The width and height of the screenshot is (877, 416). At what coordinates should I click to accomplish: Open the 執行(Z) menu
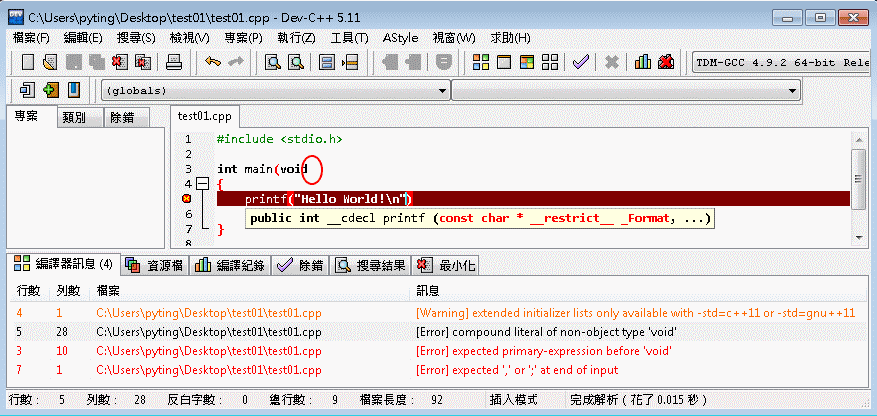tap(296, 37)
